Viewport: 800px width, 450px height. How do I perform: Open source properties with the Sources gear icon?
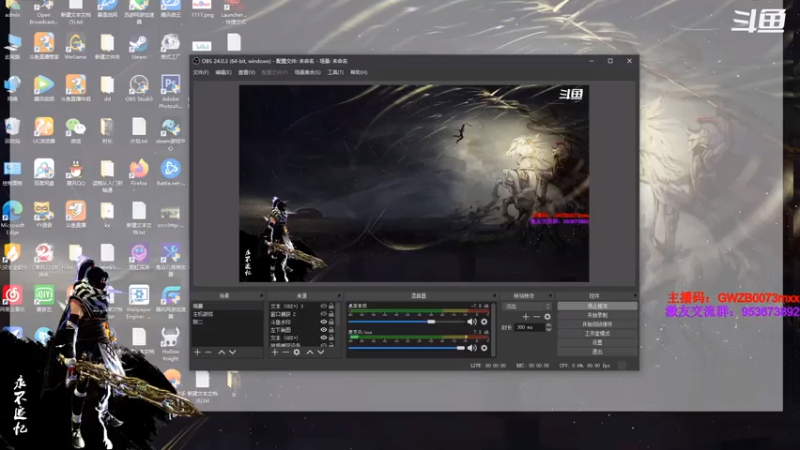click(296, 352)
